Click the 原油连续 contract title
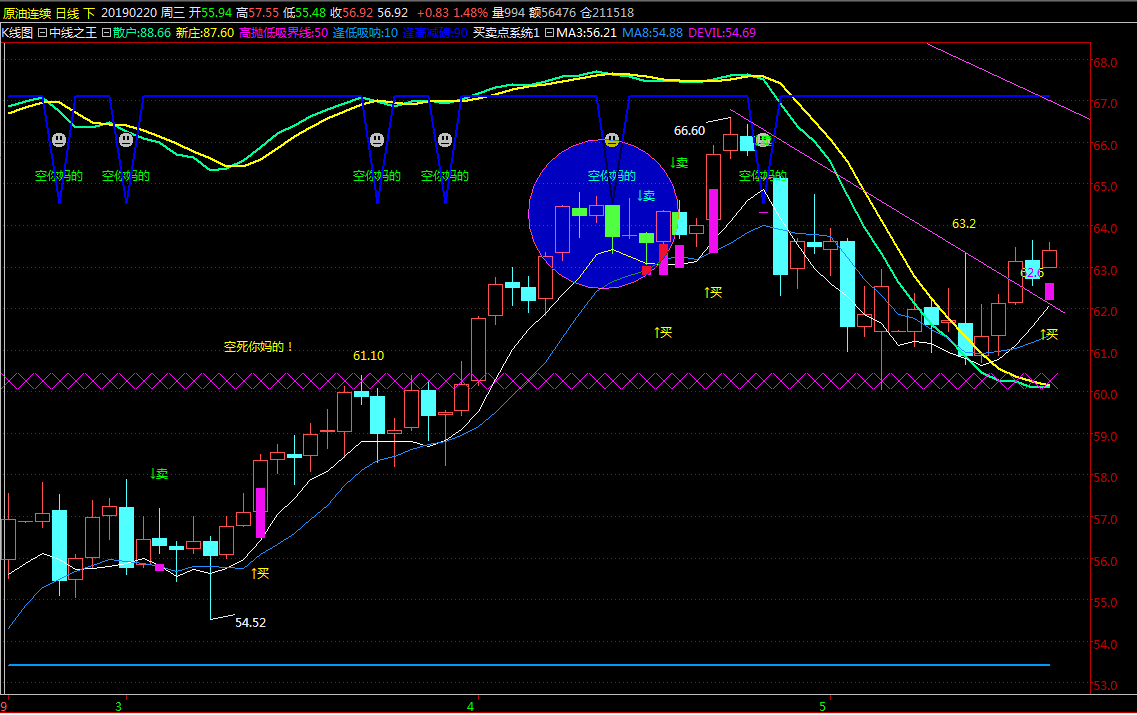 (25, 13)
